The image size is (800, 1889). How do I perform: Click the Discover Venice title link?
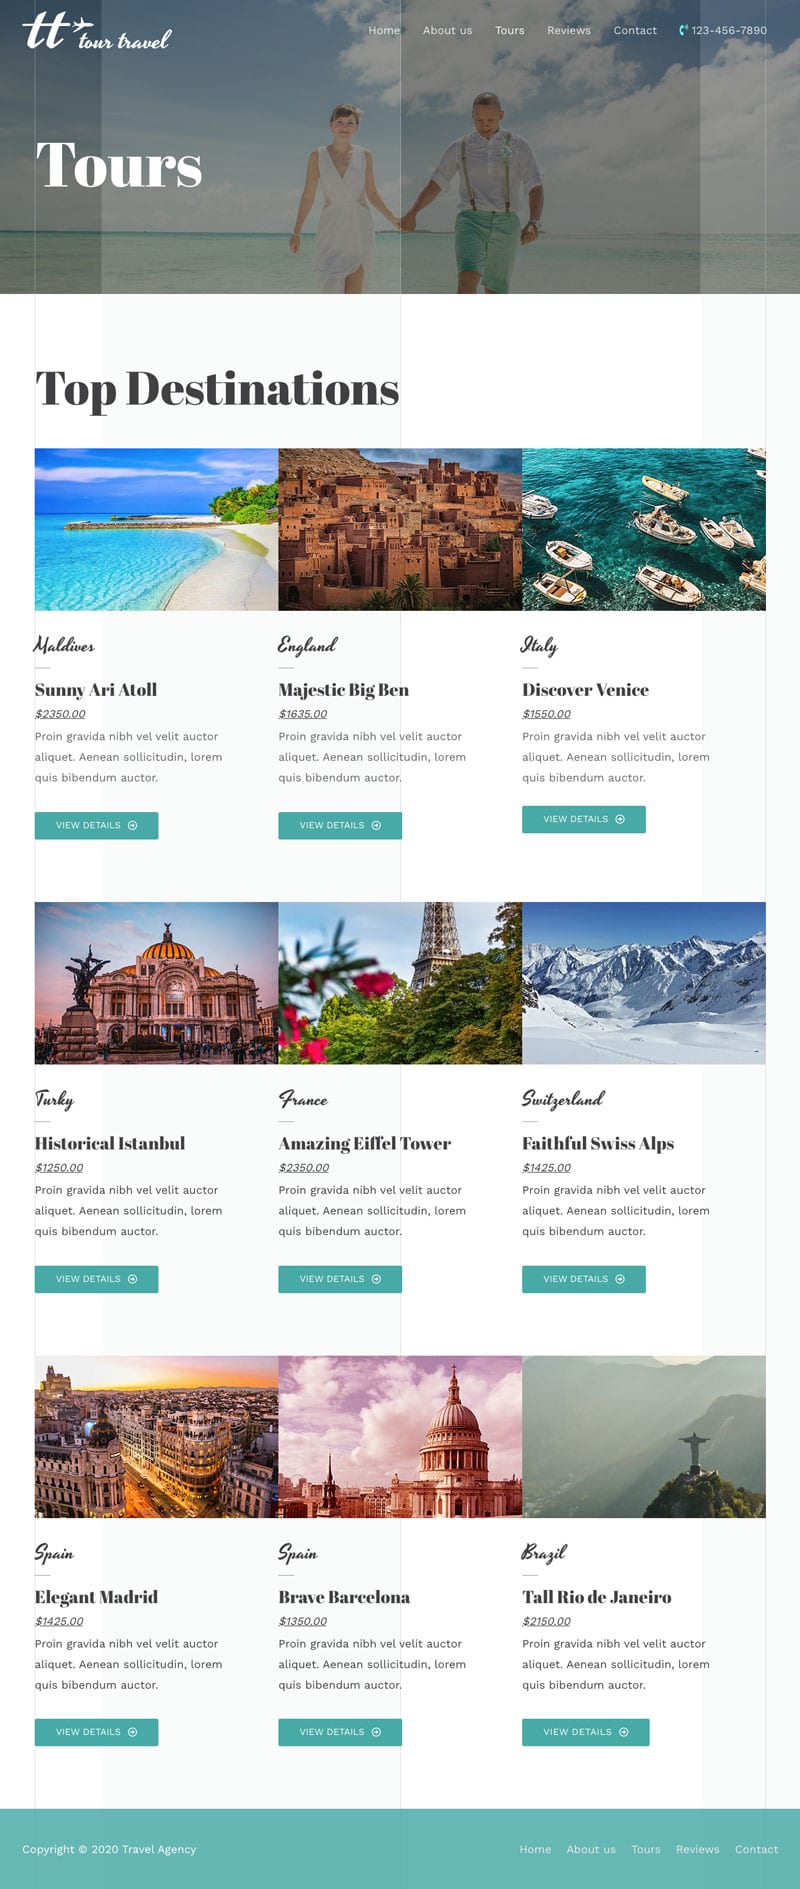(585, 690)
